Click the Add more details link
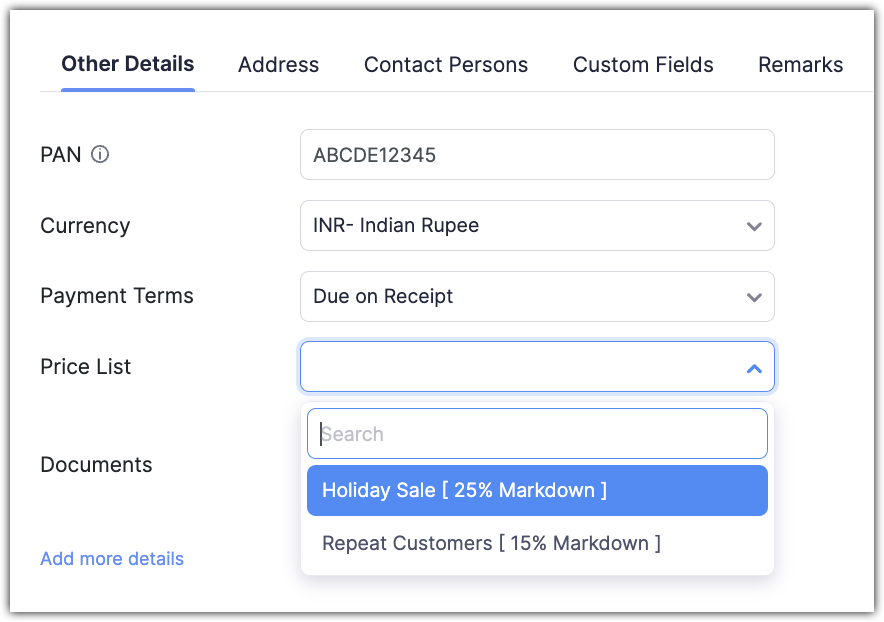This screenshot has height=622, width=884. [112, 559]
